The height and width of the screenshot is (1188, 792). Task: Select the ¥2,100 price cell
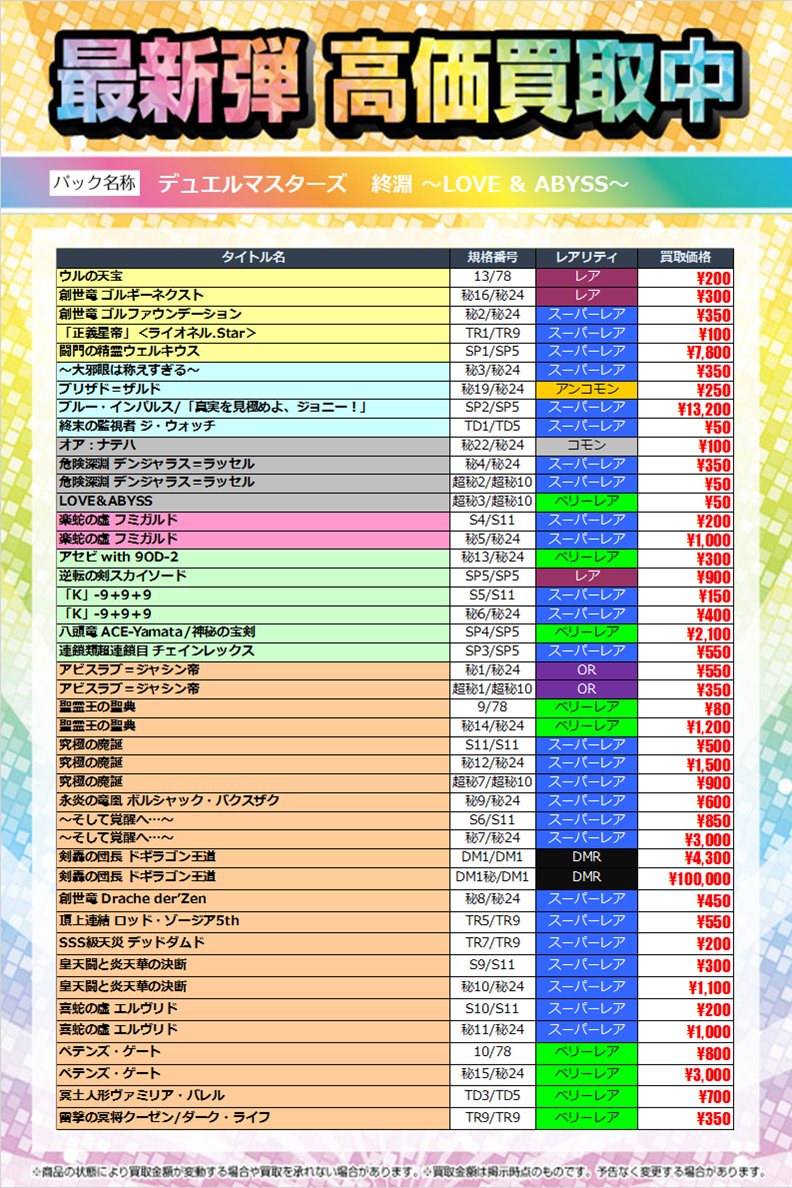point(685,633)
